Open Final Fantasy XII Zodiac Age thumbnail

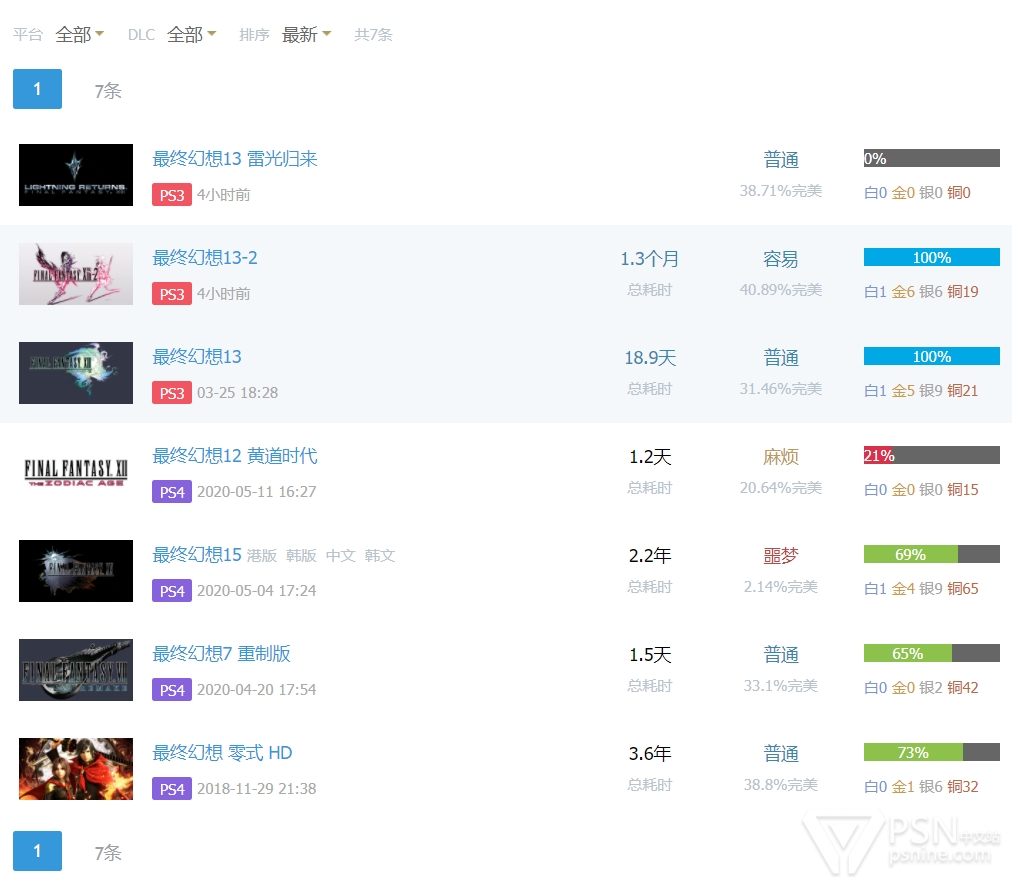point(76,472)
